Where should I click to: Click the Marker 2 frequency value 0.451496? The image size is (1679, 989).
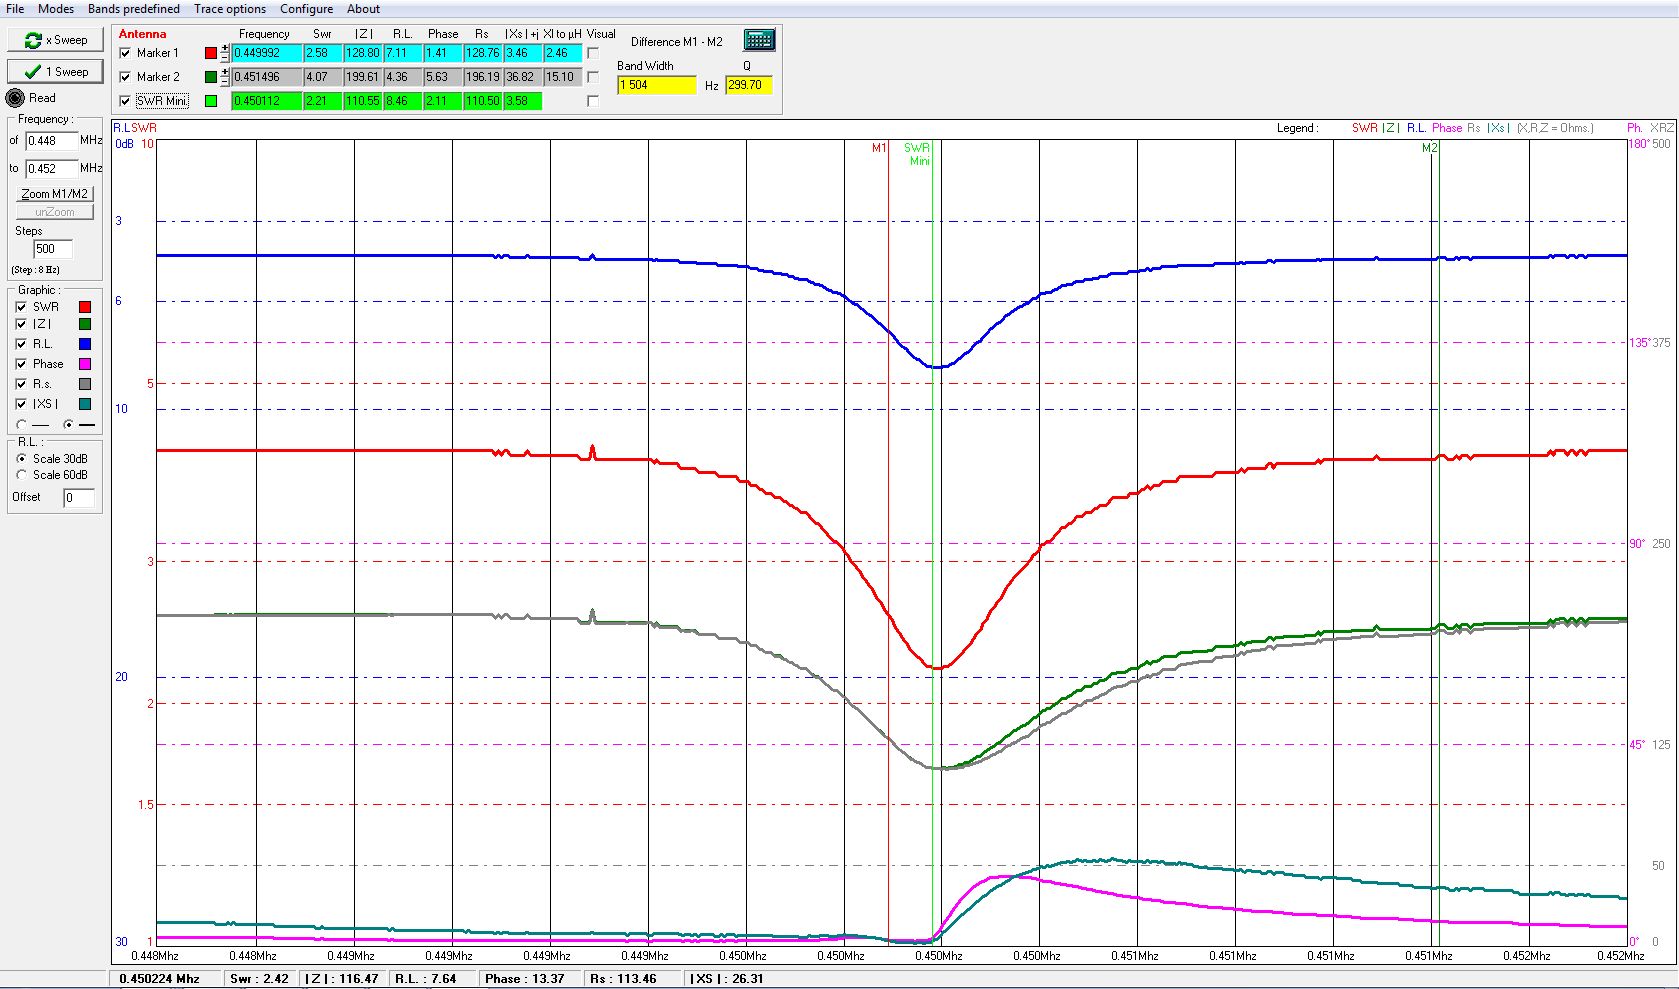point(267,77)
